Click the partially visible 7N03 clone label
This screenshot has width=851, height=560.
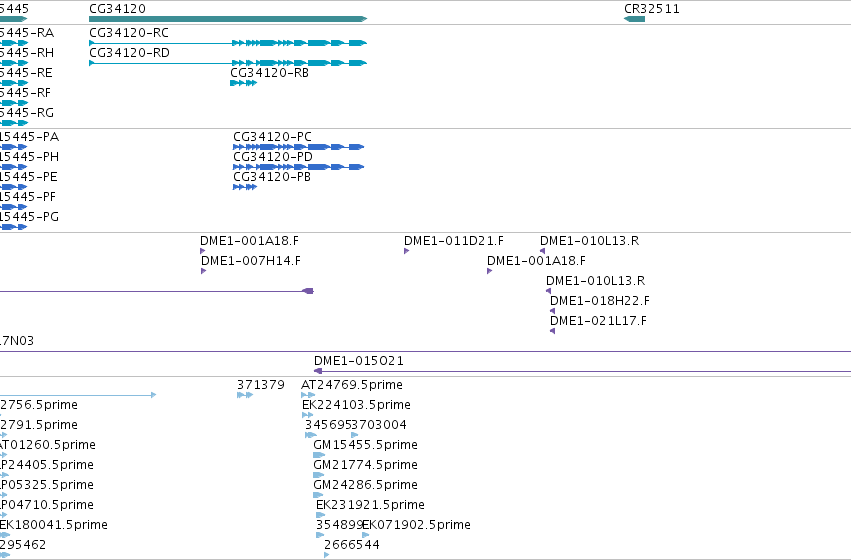(x=17, y=341)
